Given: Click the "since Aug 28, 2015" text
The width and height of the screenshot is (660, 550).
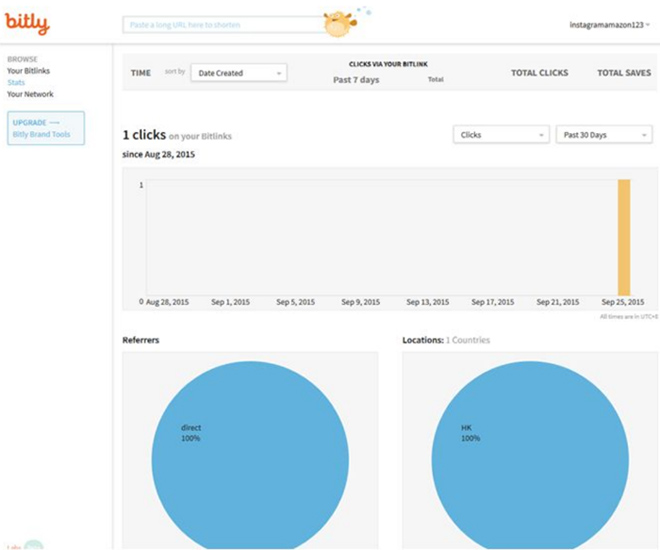Looking at the screenshot, I should point(159,154).
